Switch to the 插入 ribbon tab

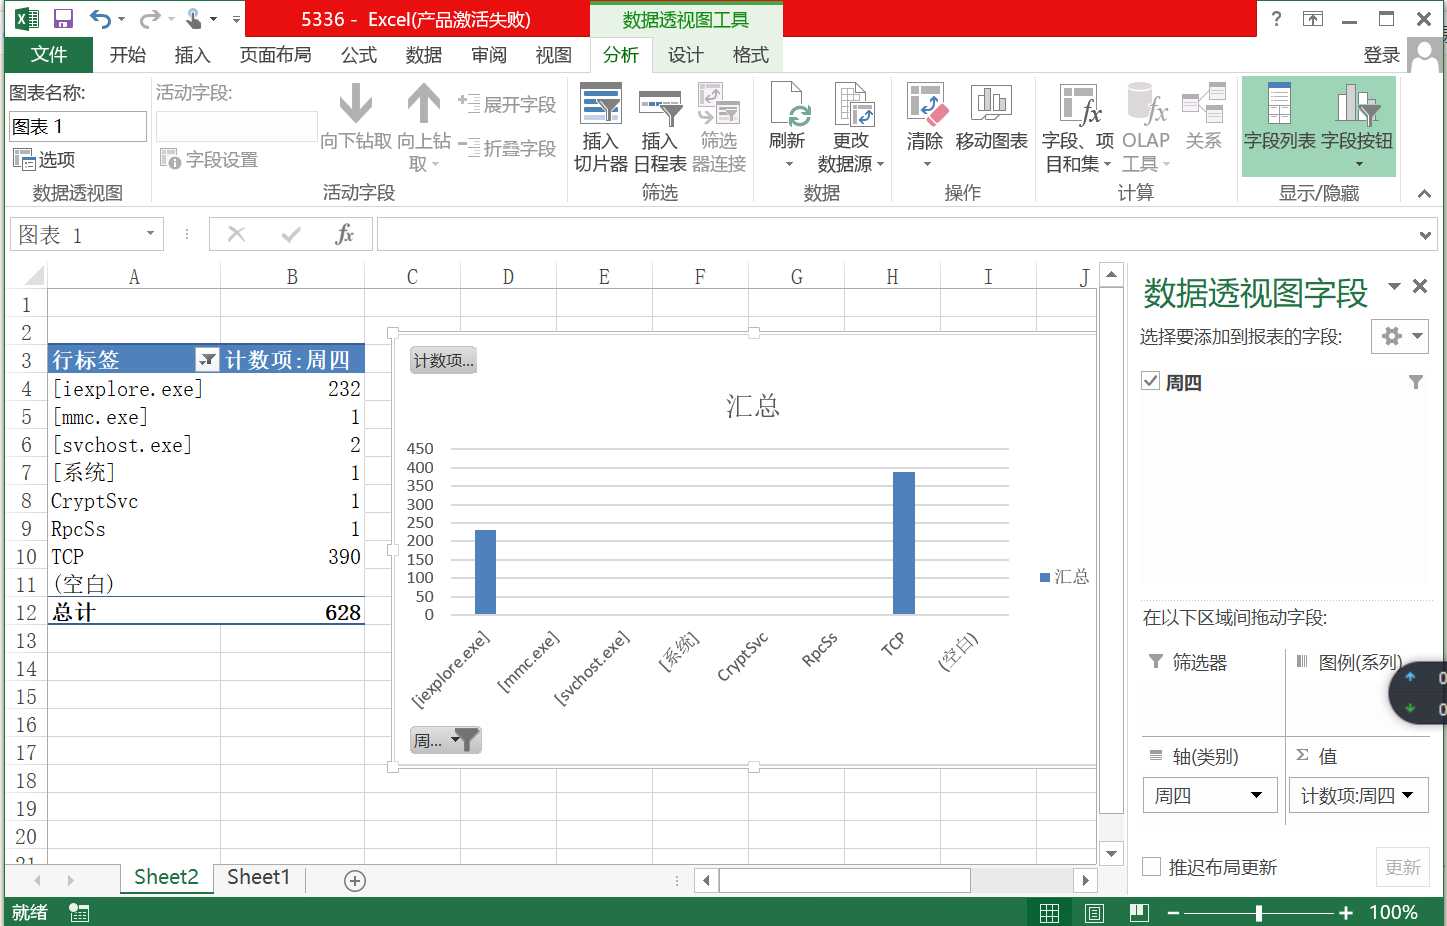(192, 55)
